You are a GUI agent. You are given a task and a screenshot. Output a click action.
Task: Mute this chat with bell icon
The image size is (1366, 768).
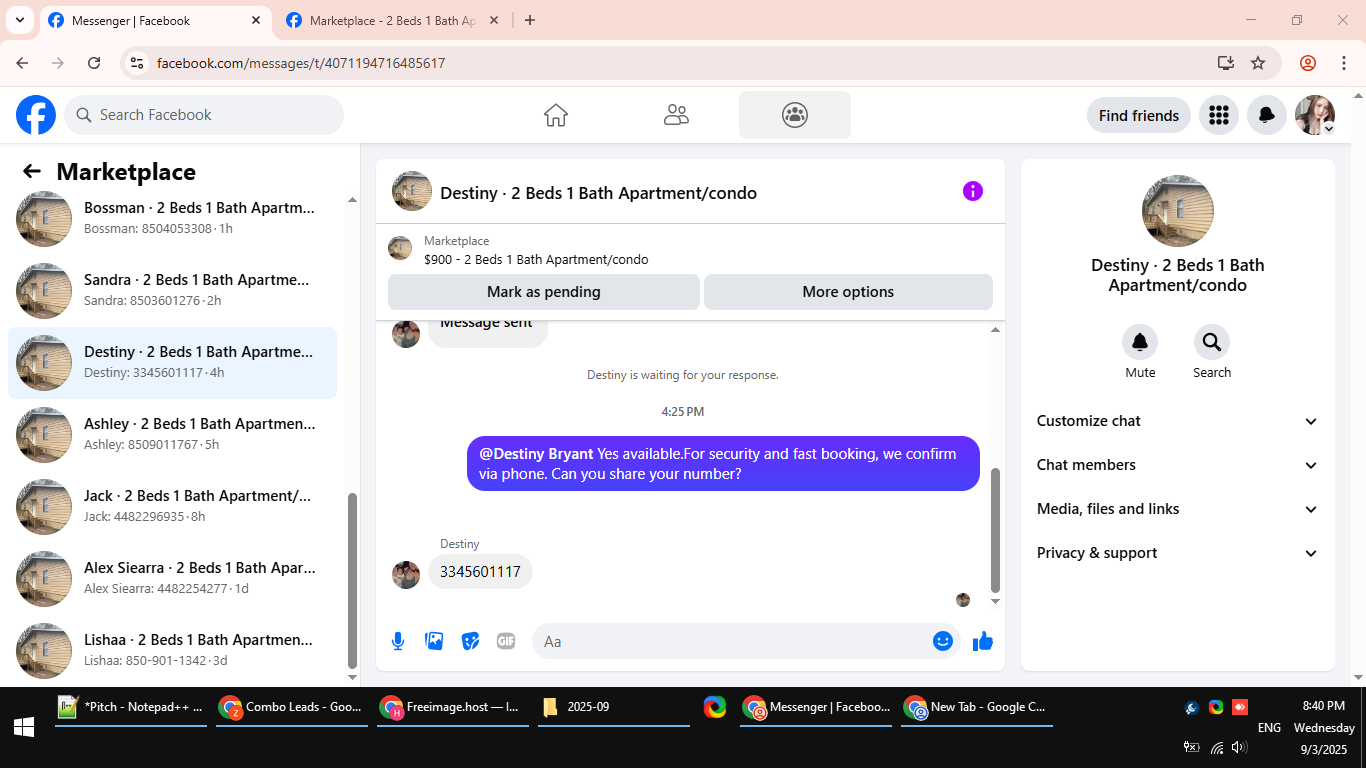tap(1140, 343)
